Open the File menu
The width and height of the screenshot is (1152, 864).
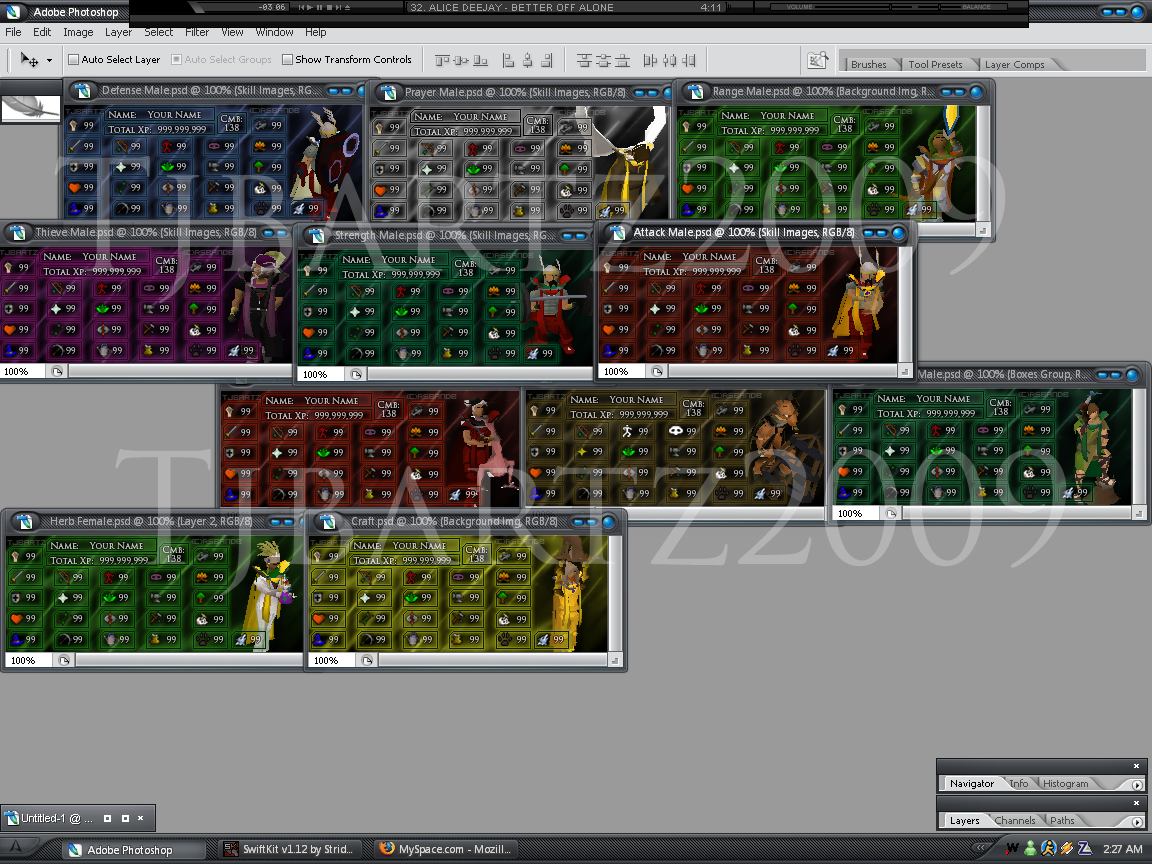pos(13,32)
